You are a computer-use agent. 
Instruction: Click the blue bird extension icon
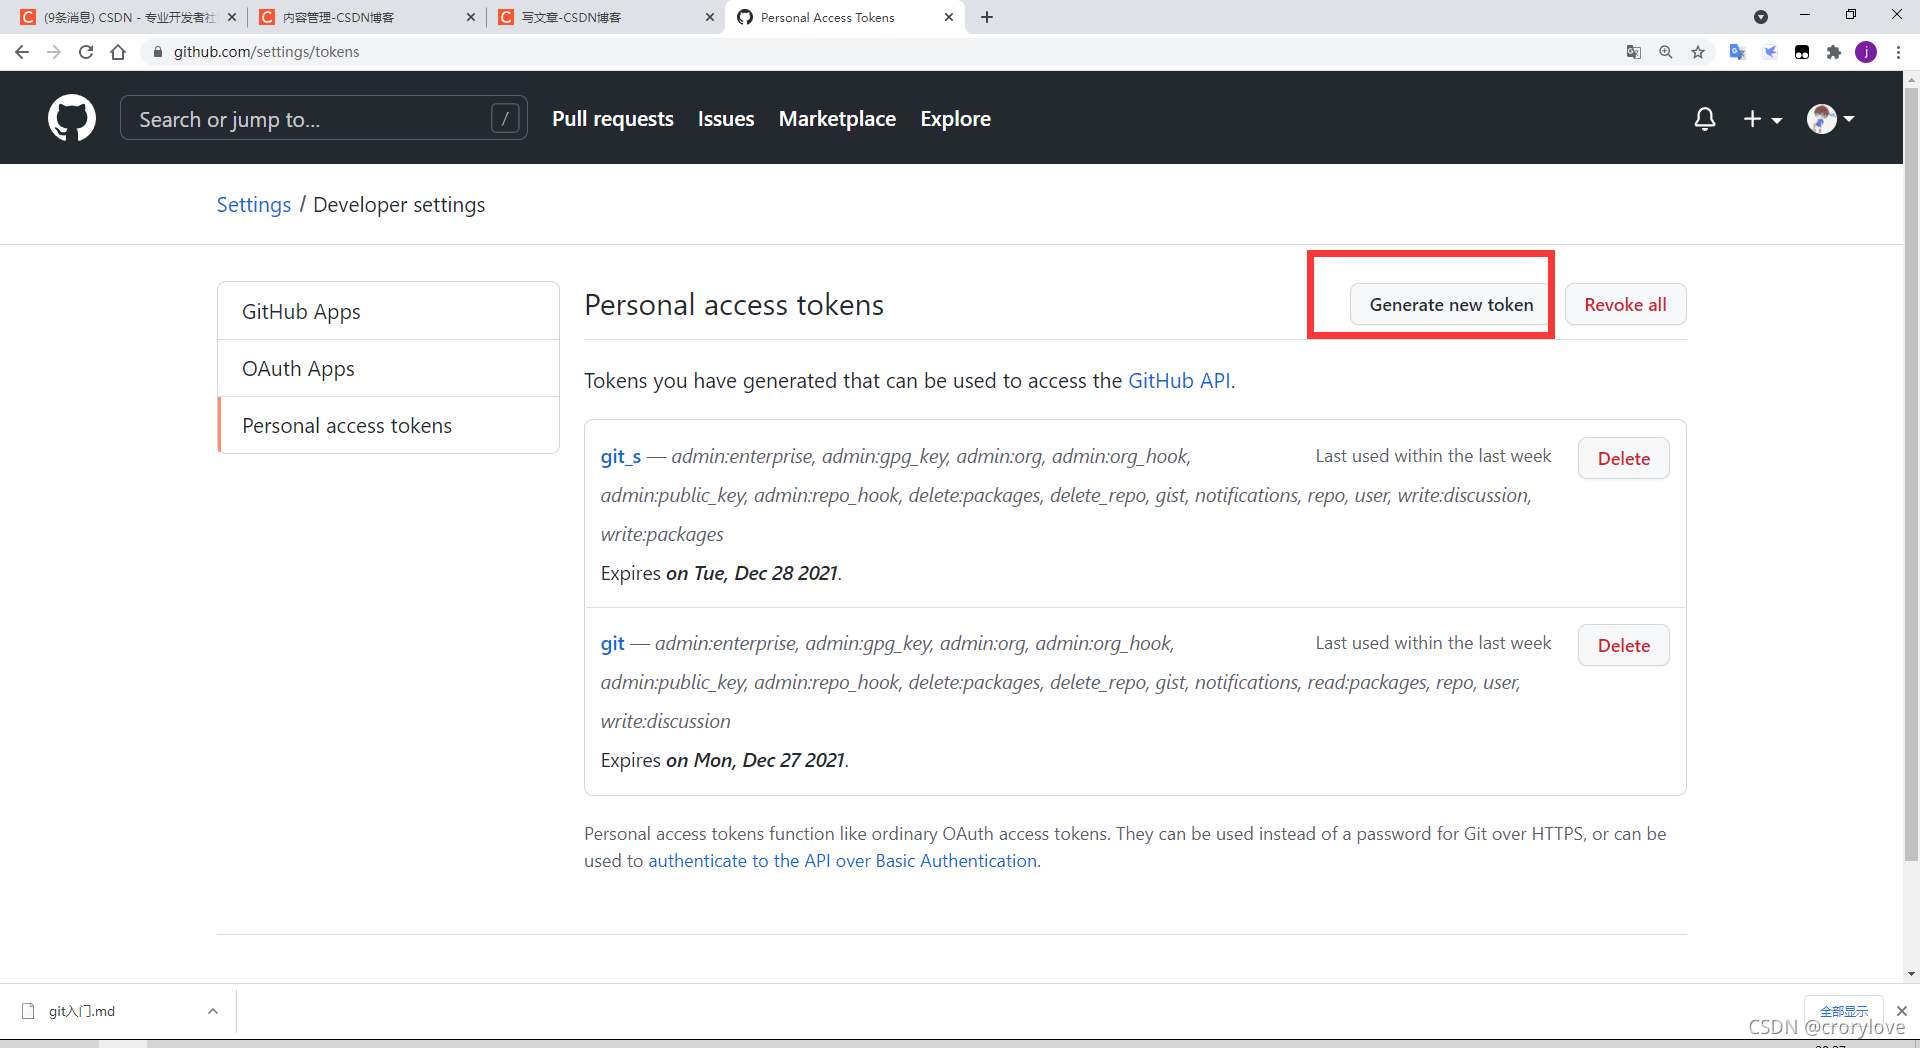(1770, 52)
